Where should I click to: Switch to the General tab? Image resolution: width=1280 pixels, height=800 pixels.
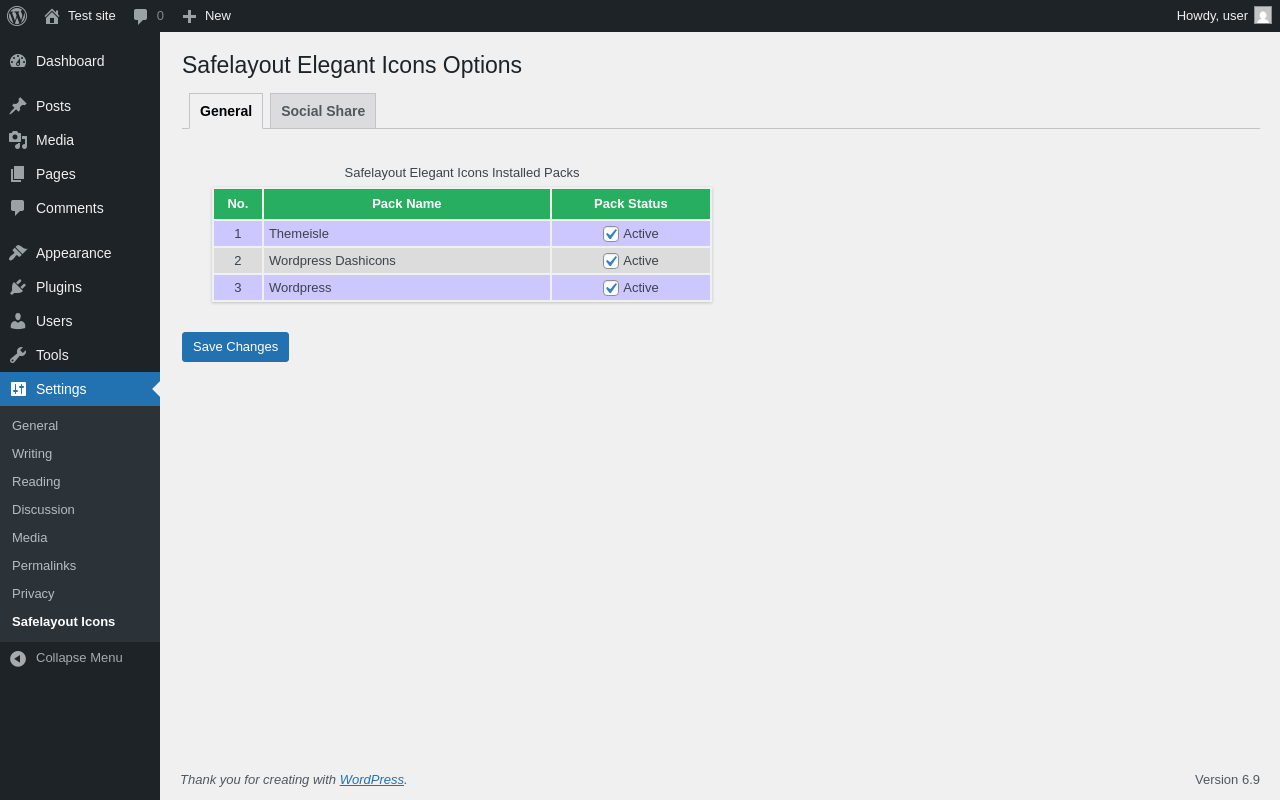coord(226,111)
